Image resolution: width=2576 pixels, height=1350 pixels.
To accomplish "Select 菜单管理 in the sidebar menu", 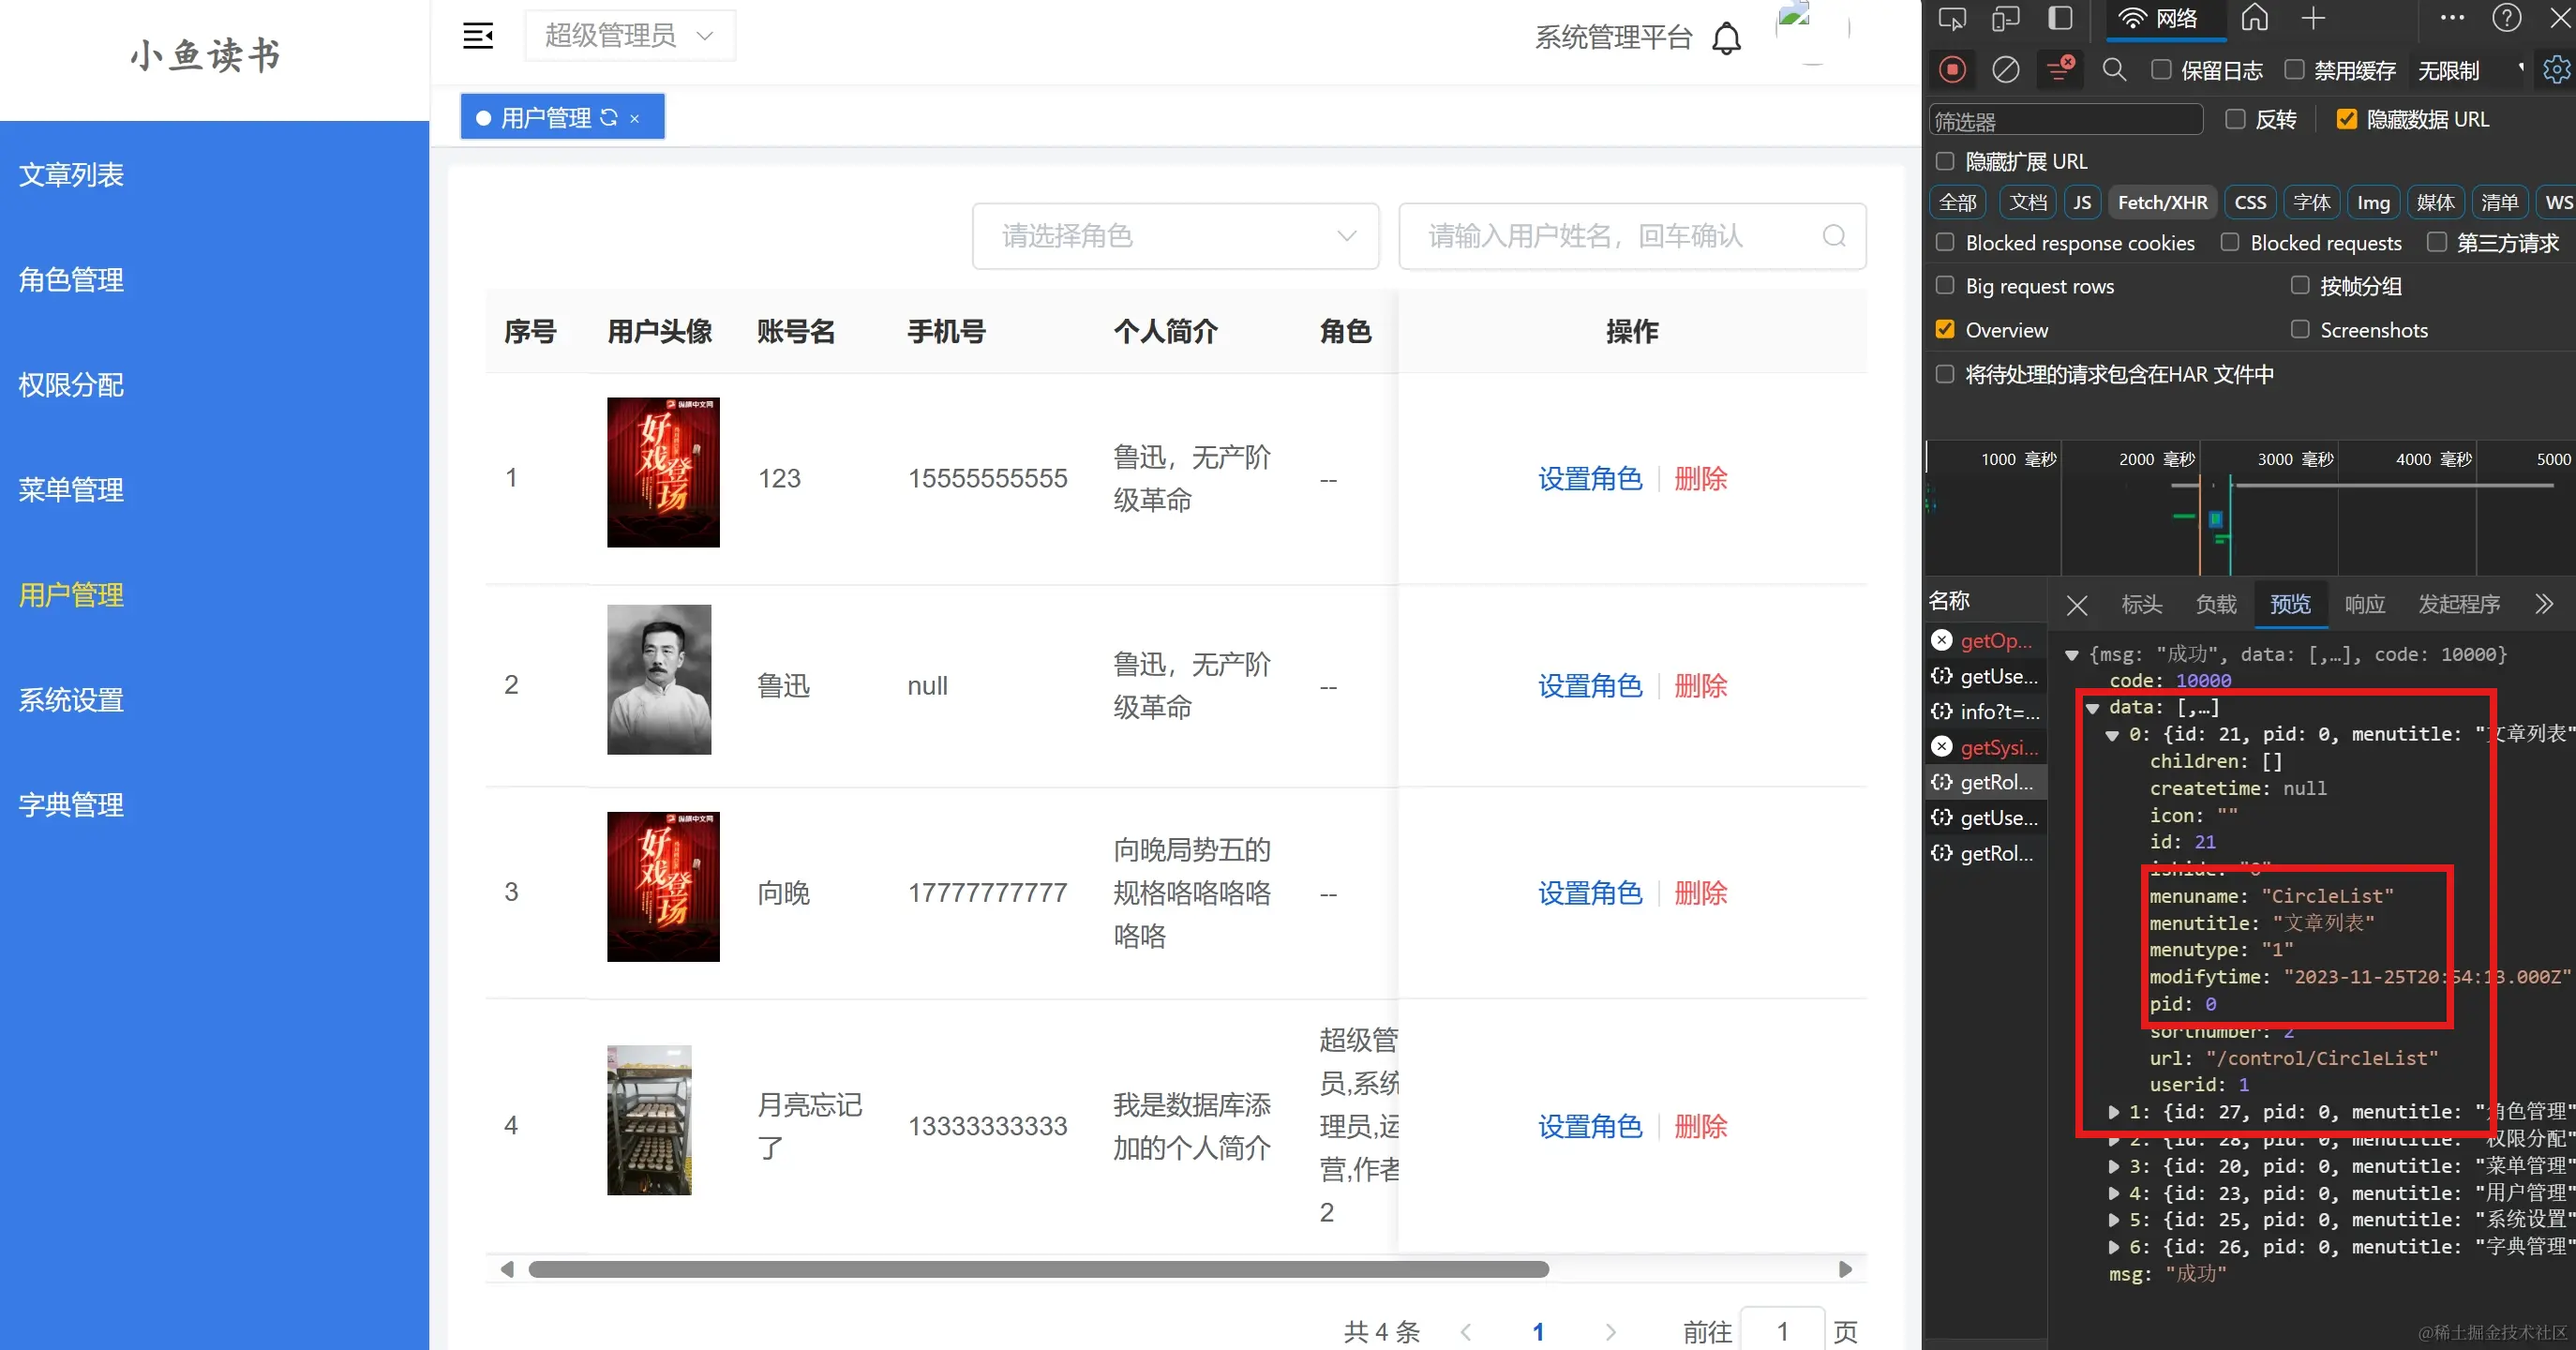I will [x=71, y=490].
